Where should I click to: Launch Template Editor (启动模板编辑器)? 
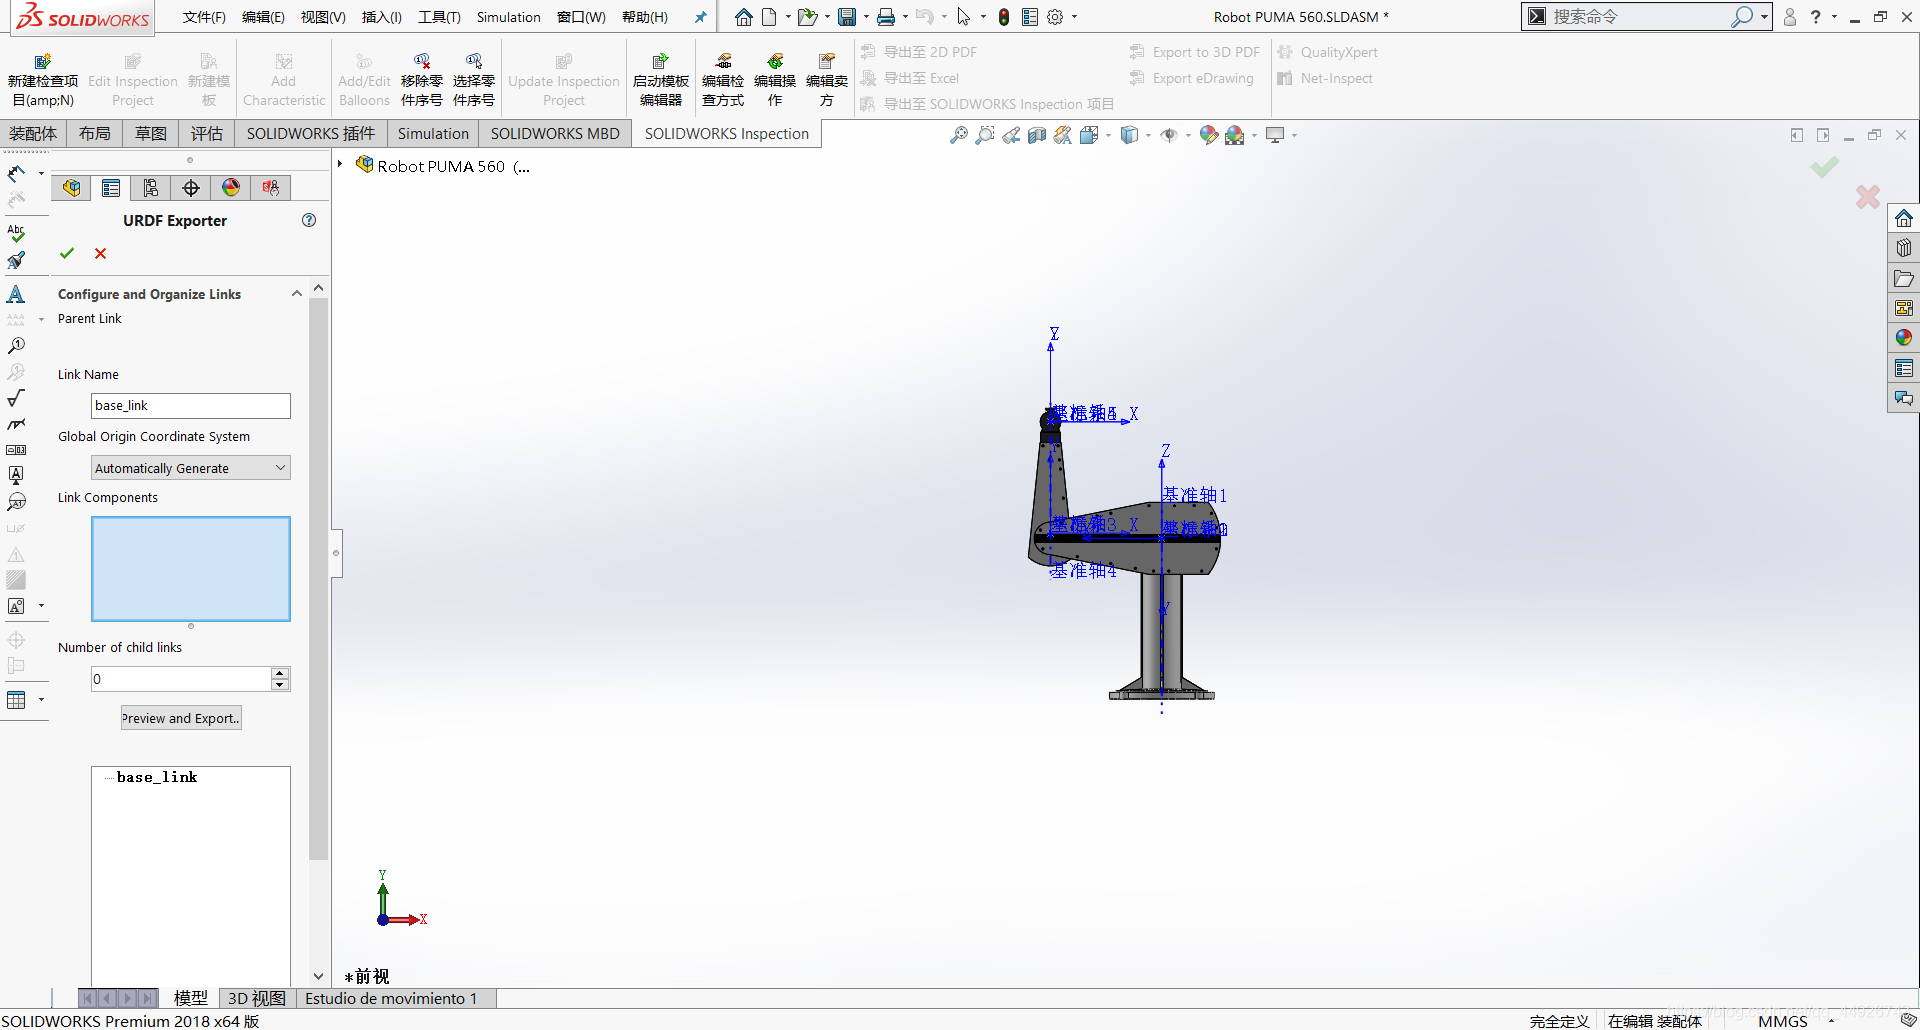point(661,80)
